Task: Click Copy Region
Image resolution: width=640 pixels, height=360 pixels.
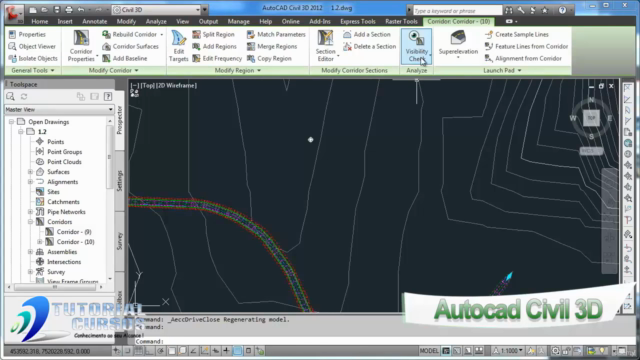Action: click(x=269, y=58)
